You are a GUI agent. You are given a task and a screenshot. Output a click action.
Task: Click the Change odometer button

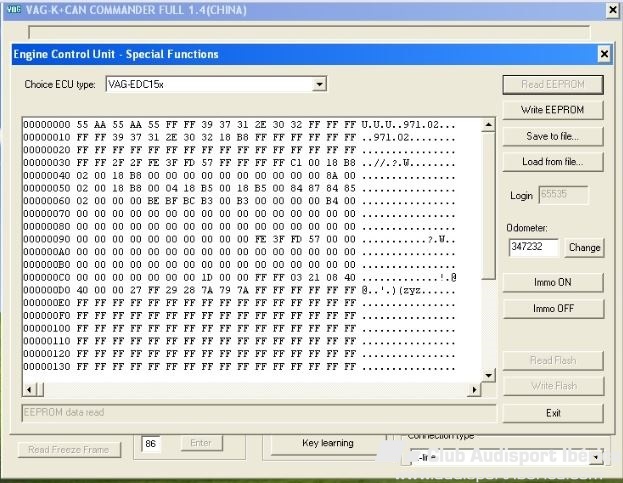click(584, 247)
